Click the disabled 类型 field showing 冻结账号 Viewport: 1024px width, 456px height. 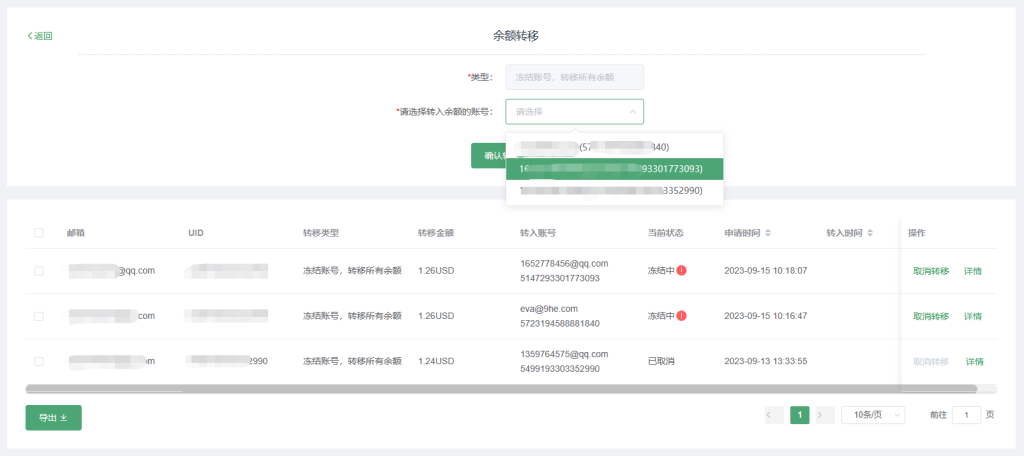[x=574, y=77]
